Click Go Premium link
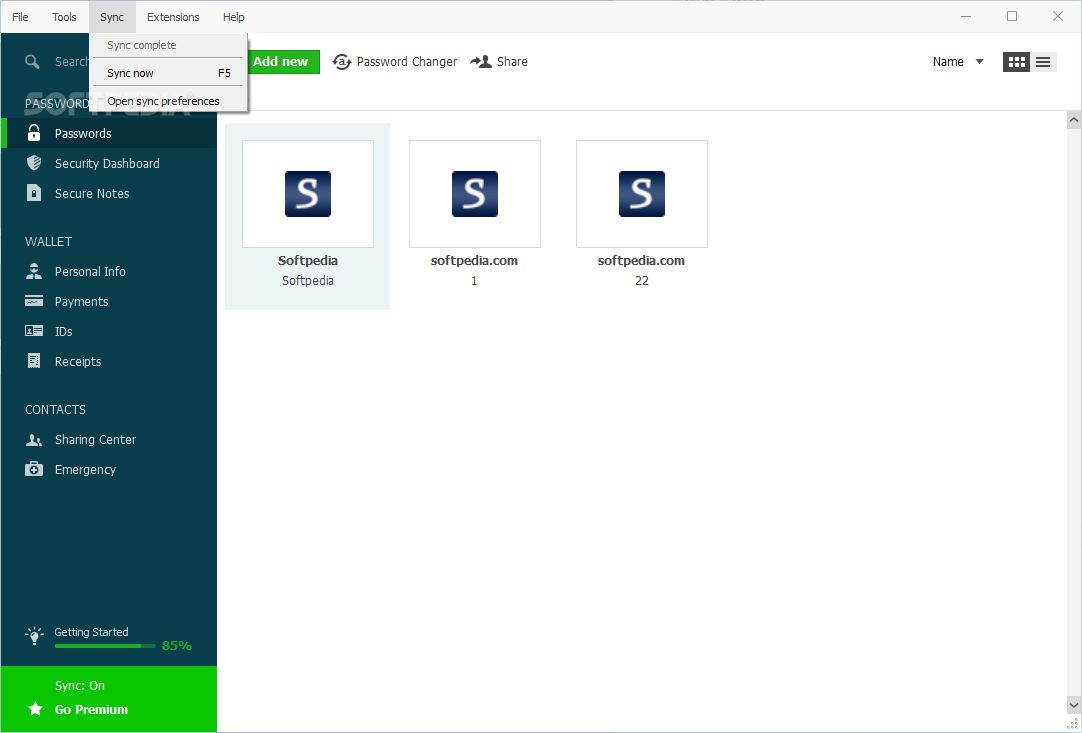This screenshot has width=1082, height=733. 91,709
